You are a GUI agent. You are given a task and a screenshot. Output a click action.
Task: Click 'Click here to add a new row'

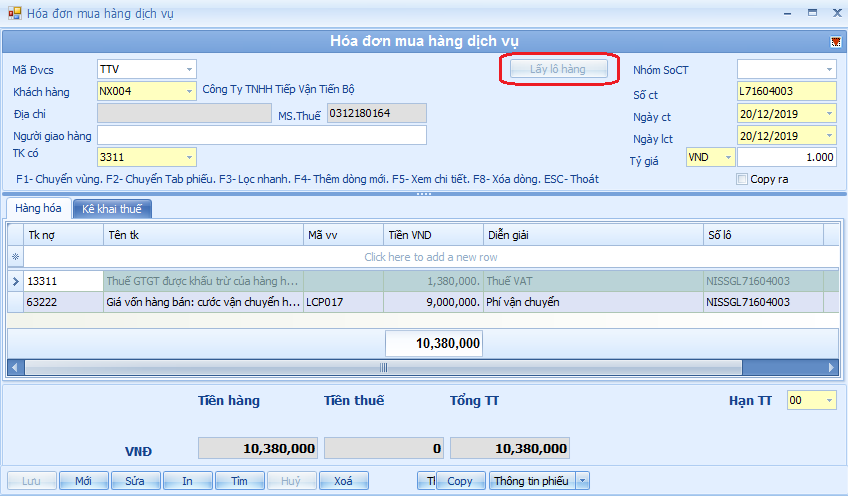(430, 257)
